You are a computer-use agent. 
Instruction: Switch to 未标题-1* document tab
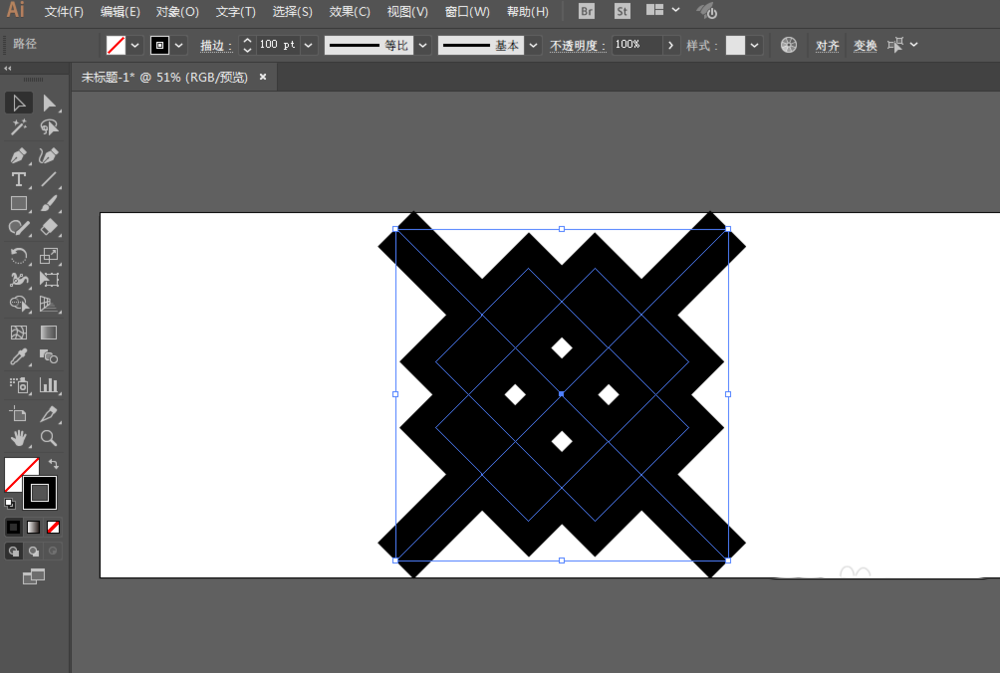click(165, 77)
